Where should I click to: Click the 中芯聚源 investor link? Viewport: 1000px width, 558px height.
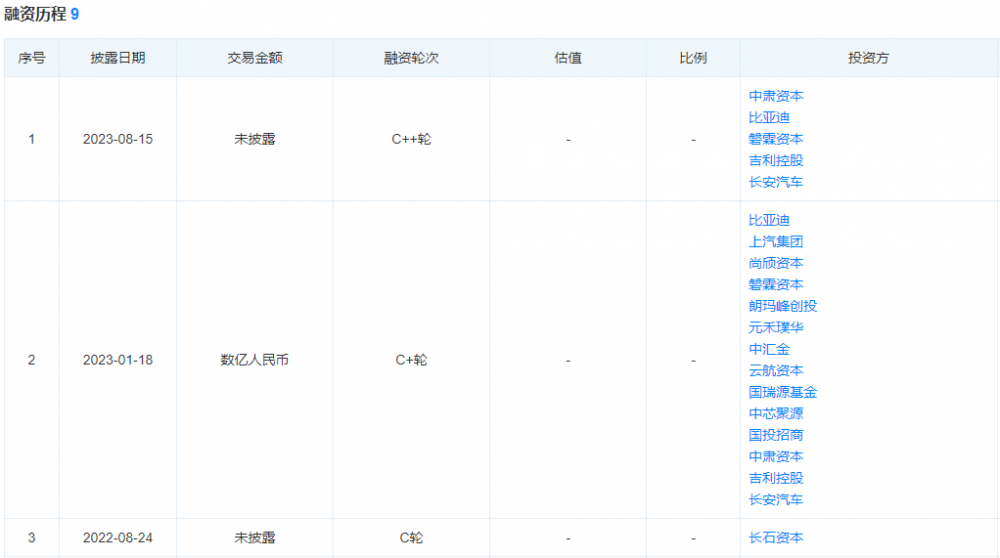coord(776,414)
